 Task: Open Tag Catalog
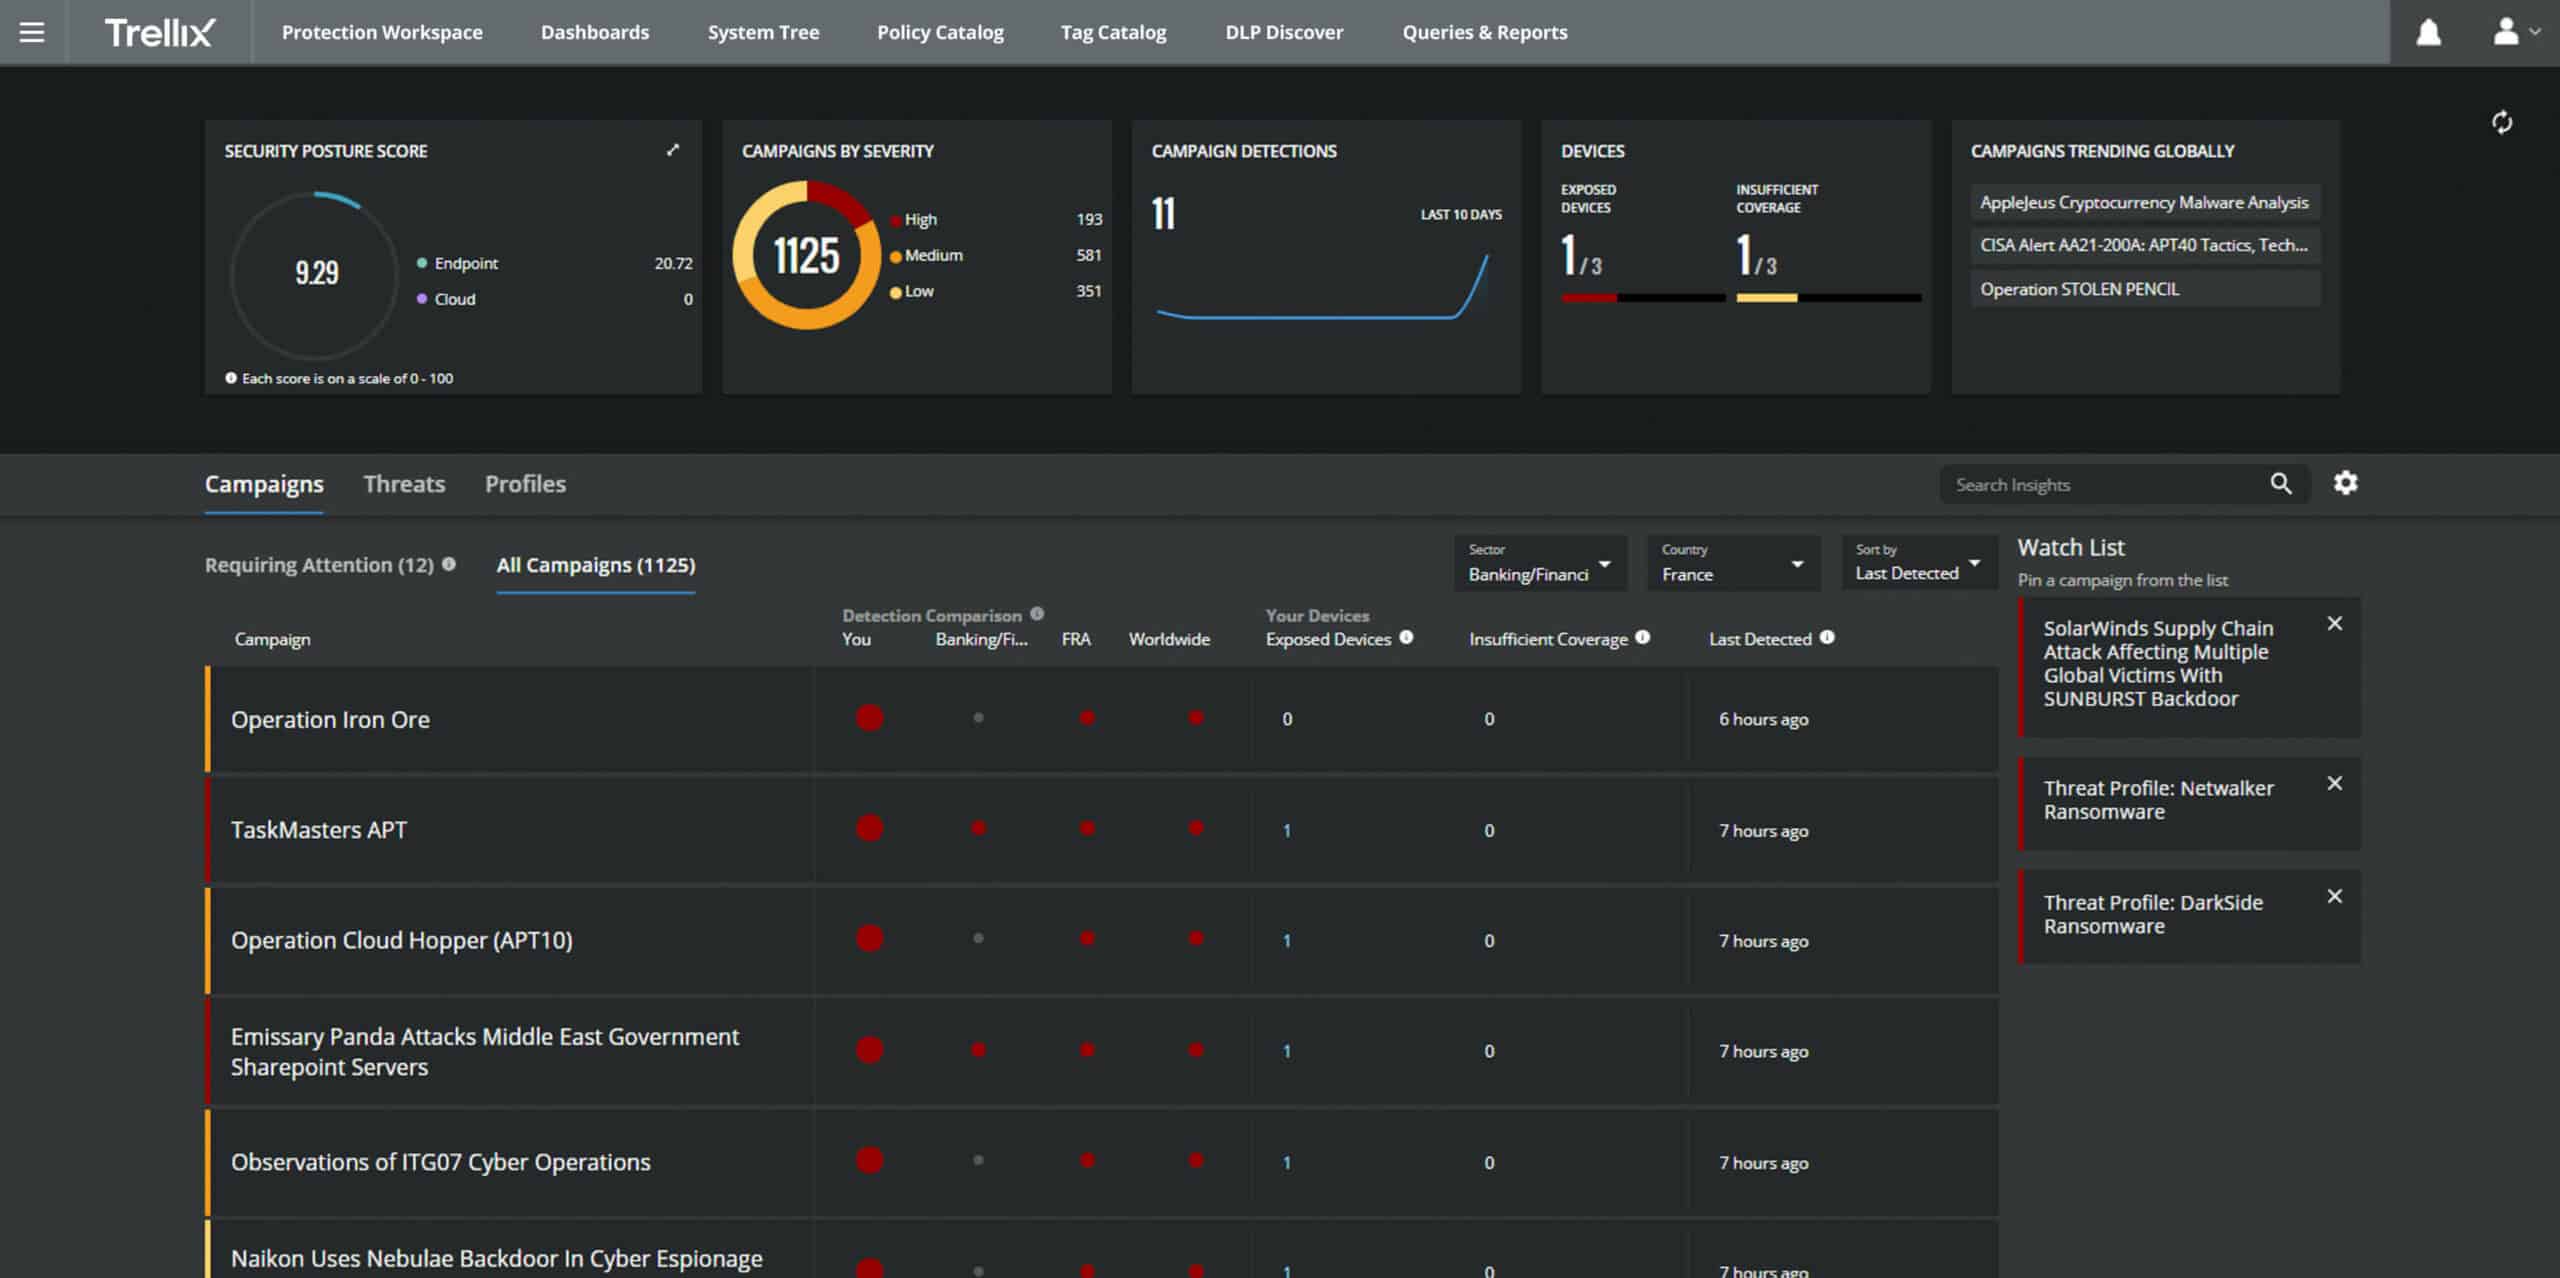1113,32
